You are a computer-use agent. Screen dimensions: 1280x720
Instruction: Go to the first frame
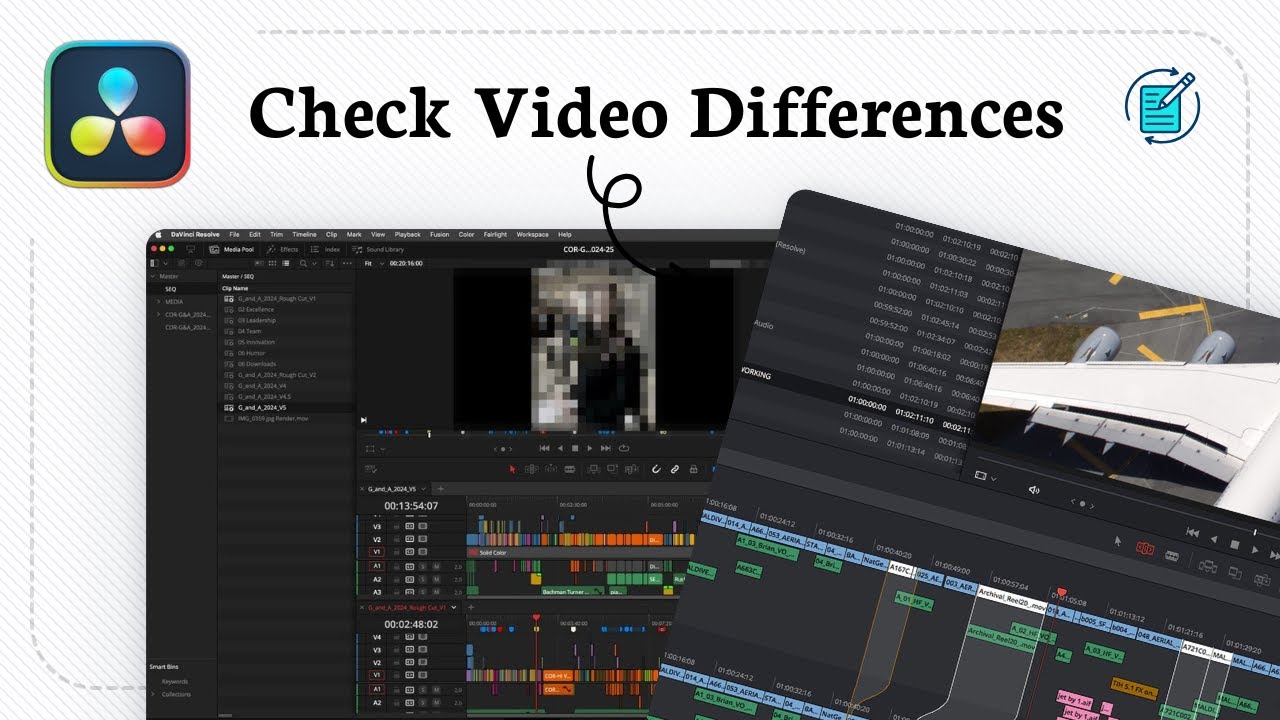[x=544, y=448]
